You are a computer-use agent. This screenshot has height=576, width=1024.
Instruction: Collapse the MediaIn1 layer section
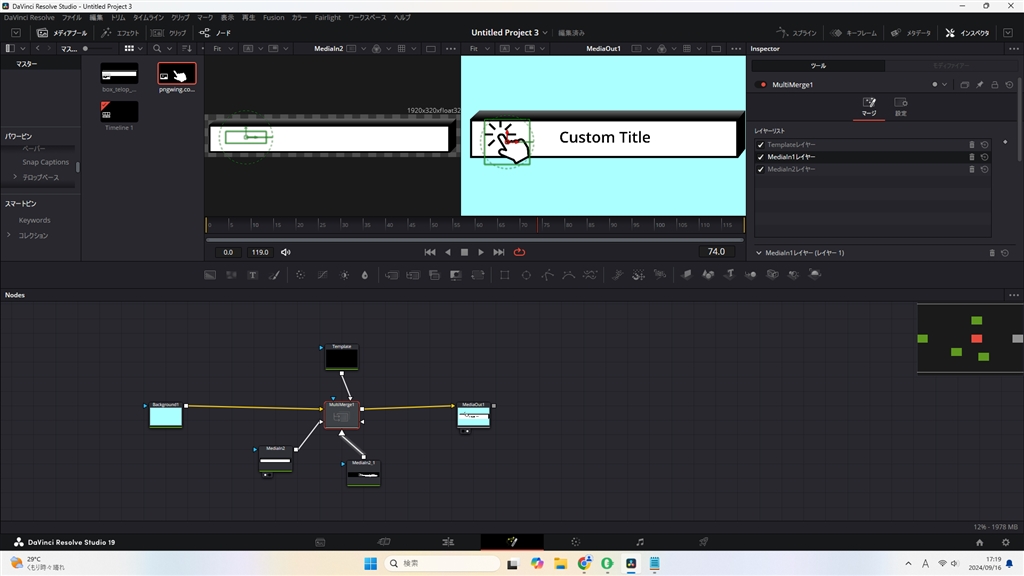coord(759,253)
